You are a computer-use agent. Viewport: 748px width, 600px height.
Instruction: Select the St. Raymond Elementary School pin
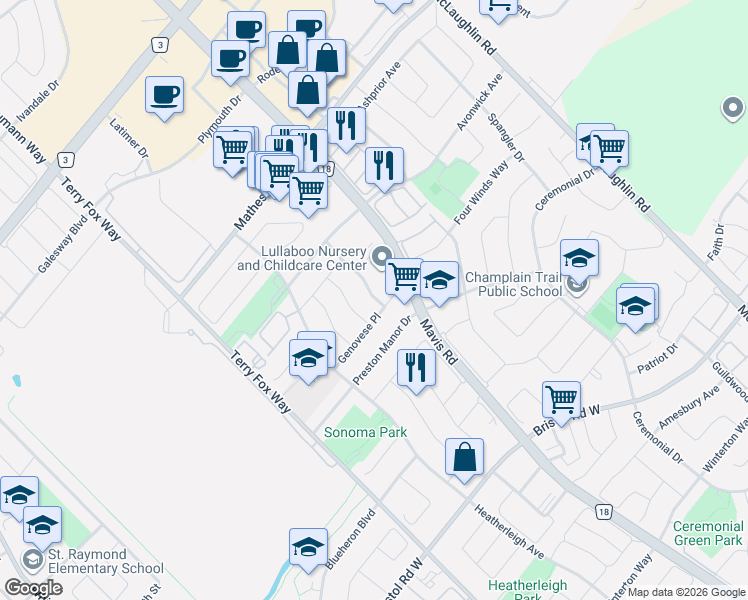tap(32, 561)
